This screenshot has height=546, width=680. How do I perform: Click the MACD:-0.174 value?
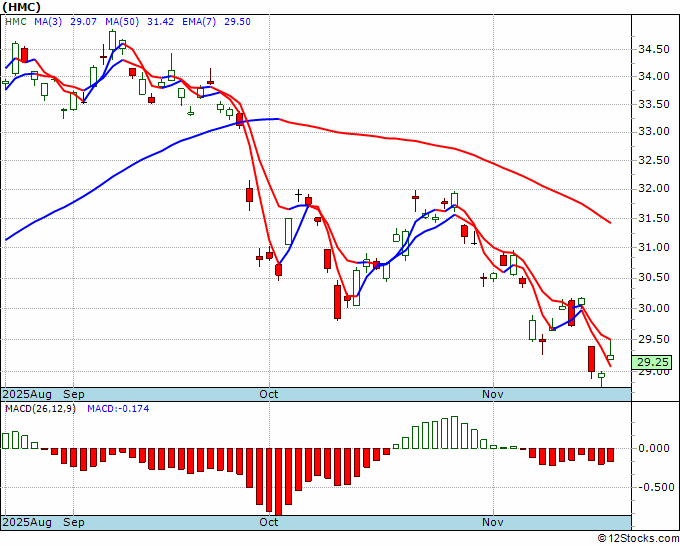(118, 409)
